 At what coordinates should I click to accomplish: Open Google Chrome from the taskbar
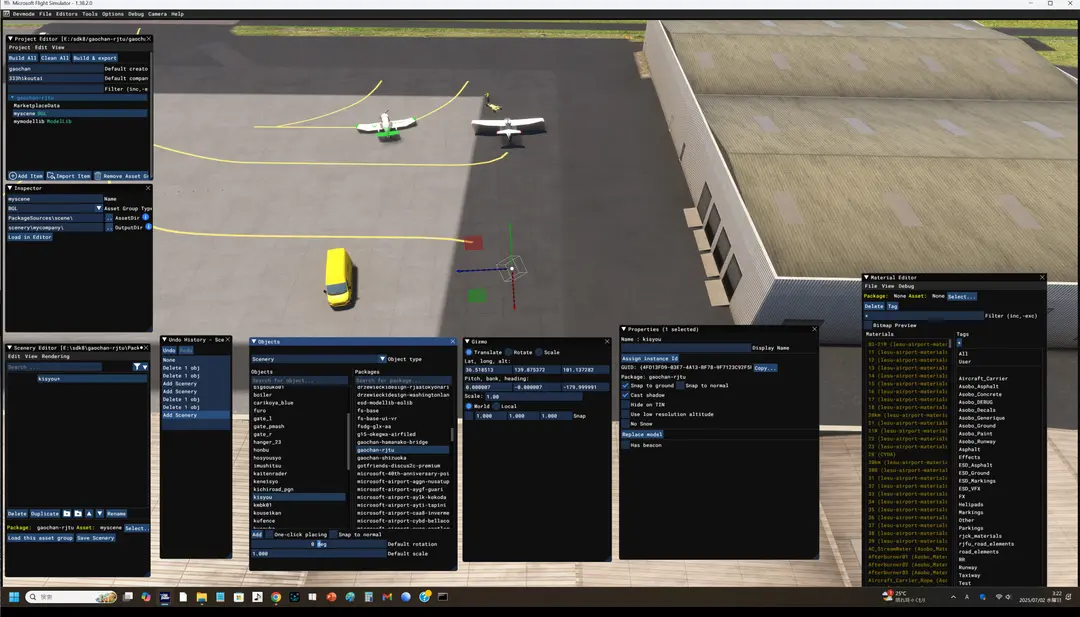click(x=276, y=597)
